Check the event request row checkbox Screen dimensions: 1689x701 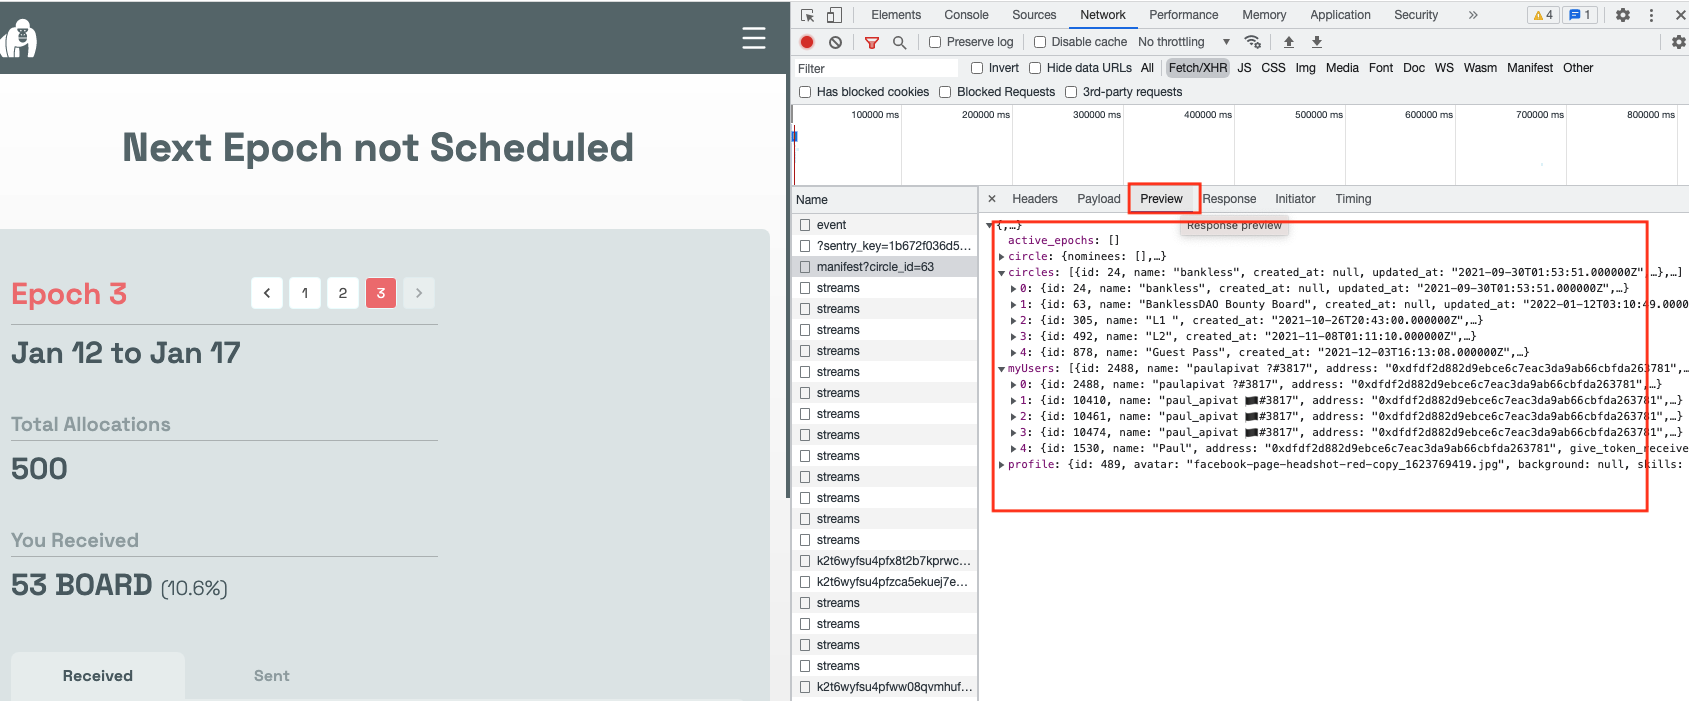click(806, 225)
